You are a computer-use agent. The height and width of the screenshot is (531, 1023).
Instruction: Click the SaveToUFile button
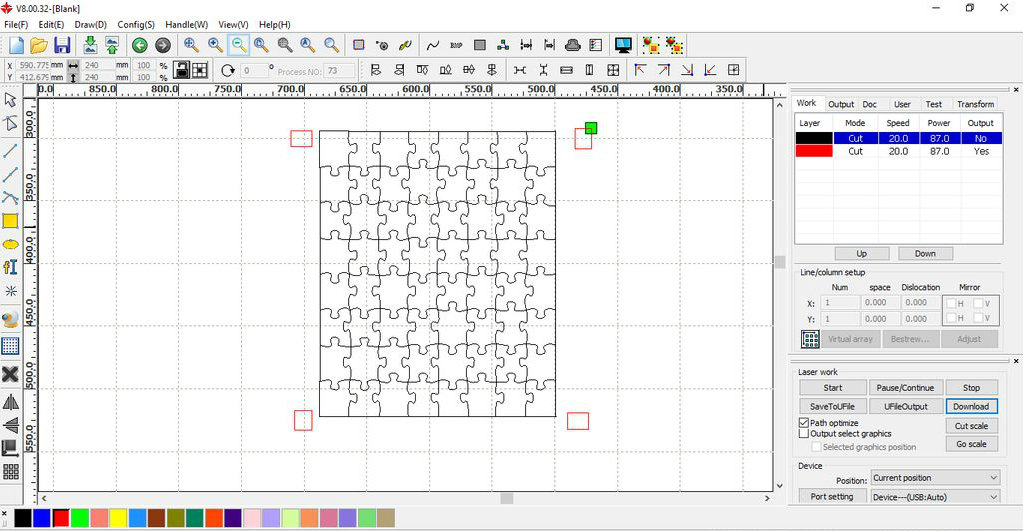click(832, 406)
